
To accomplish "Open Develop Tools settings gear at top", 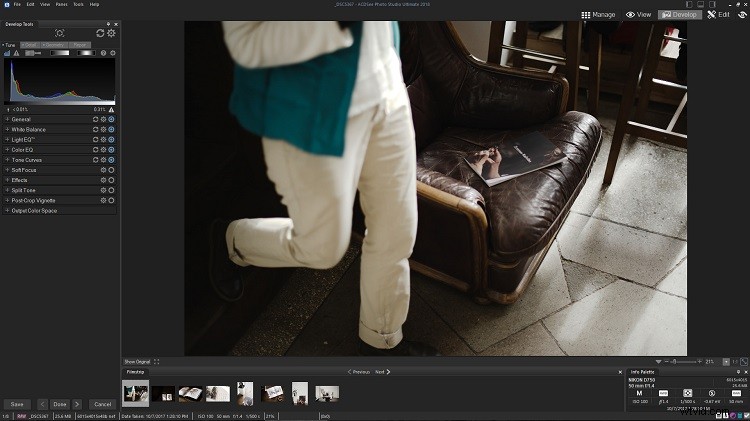I will tap(111, 33).
